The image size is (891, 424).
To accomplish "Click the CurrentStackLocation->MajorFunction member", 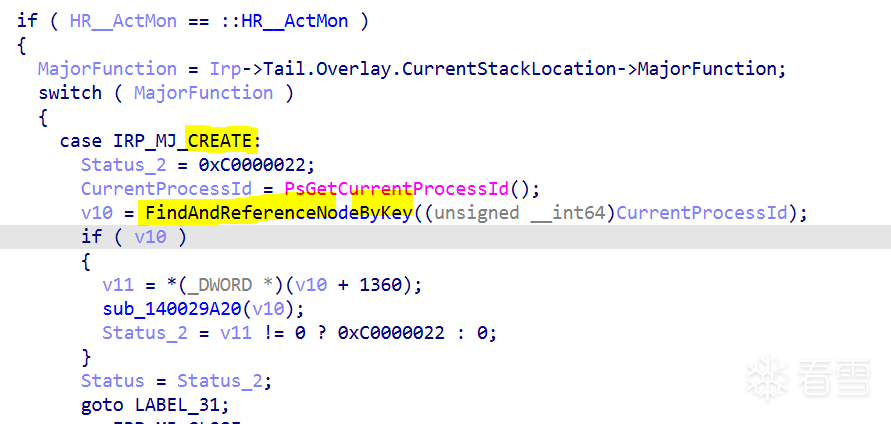I will coord(589,69).
